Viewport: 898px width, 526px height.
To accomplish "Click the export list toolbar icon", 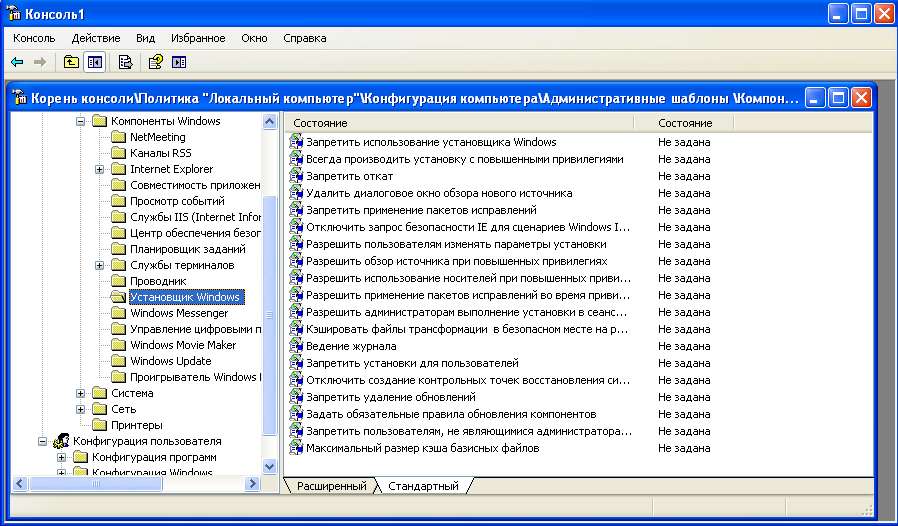I will coord(125,62).
